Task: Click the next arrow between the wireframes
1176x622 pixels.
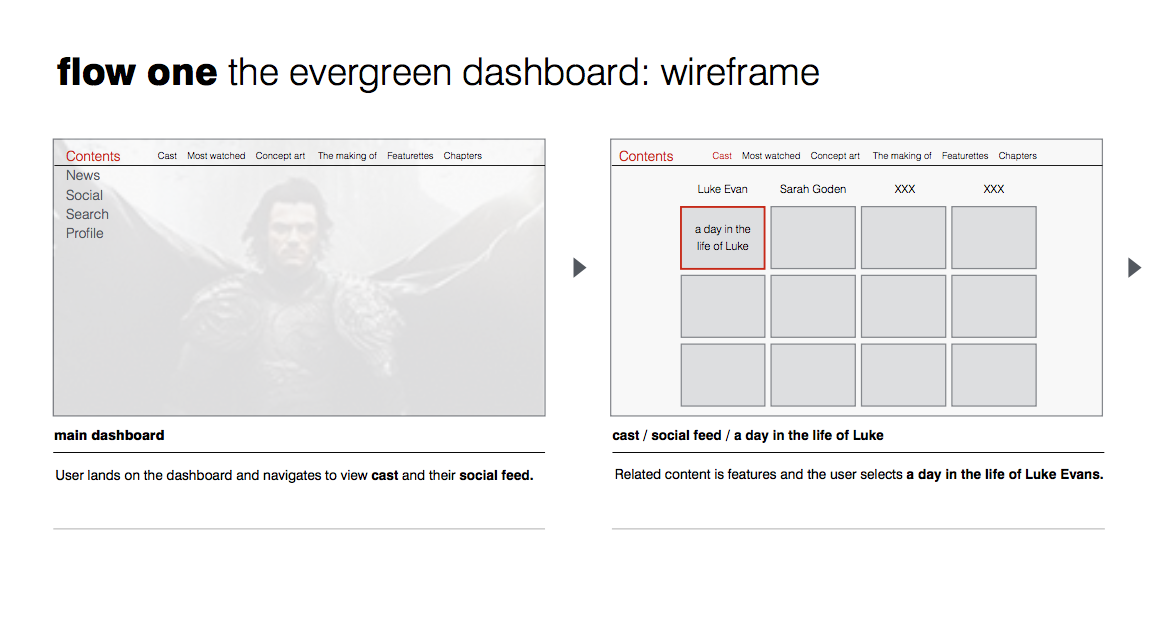Action: pyautogui.click(x=580, y=268)
